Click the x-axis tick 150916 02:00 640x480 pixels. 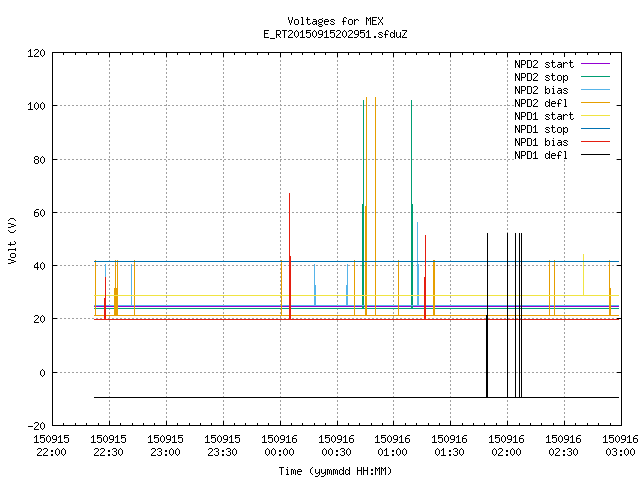click(x=507, y=446)
